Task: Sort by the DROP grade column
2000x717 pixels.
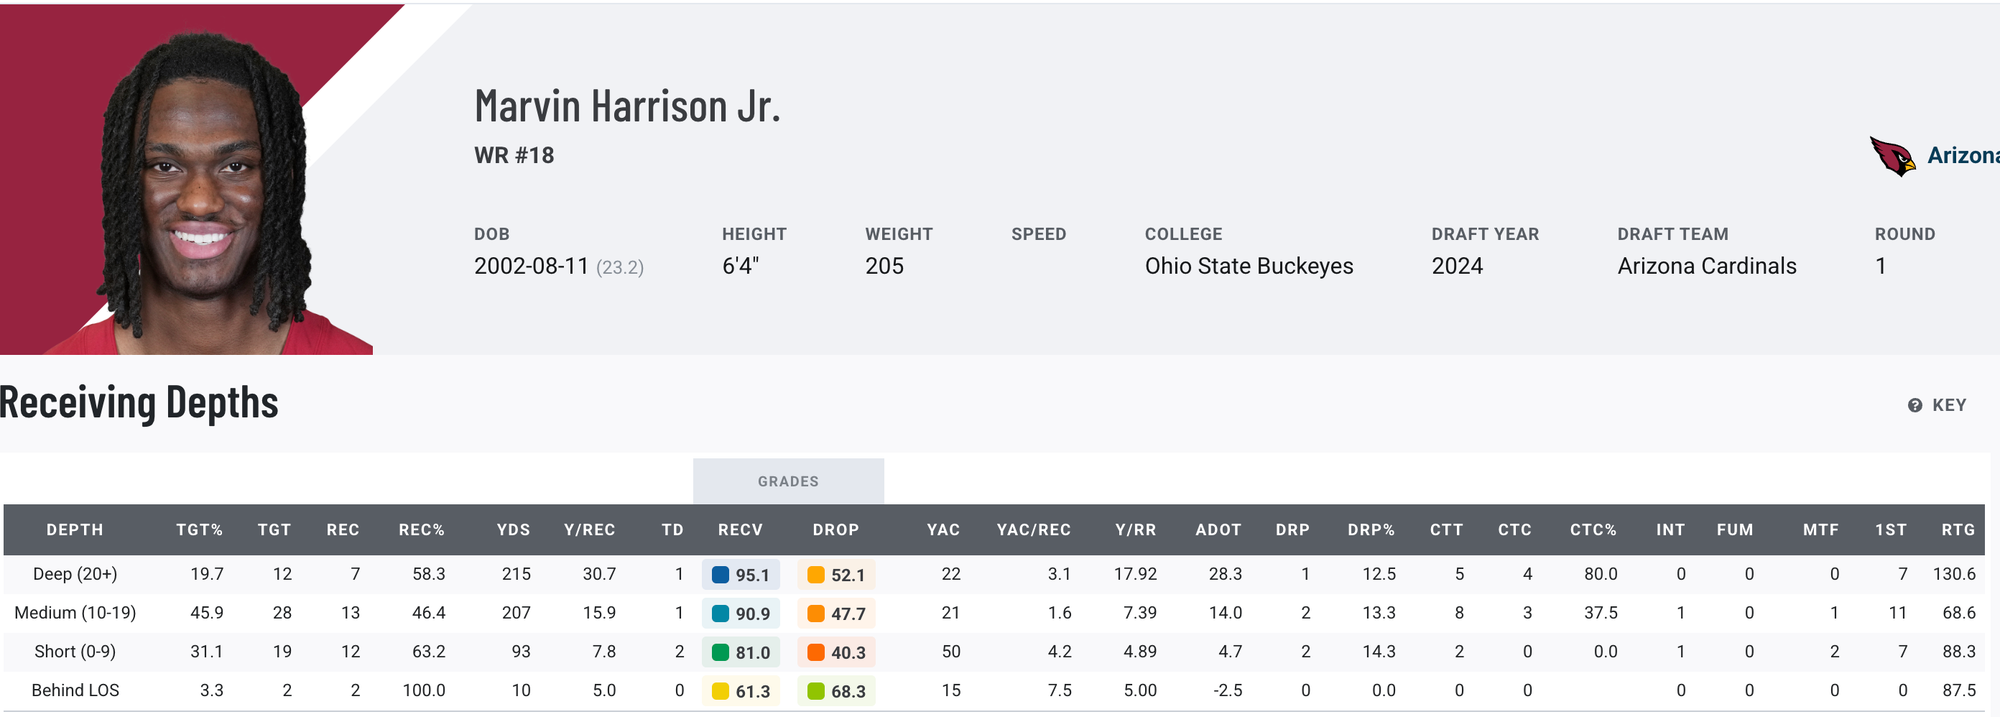Action: [x=835, y=530]
